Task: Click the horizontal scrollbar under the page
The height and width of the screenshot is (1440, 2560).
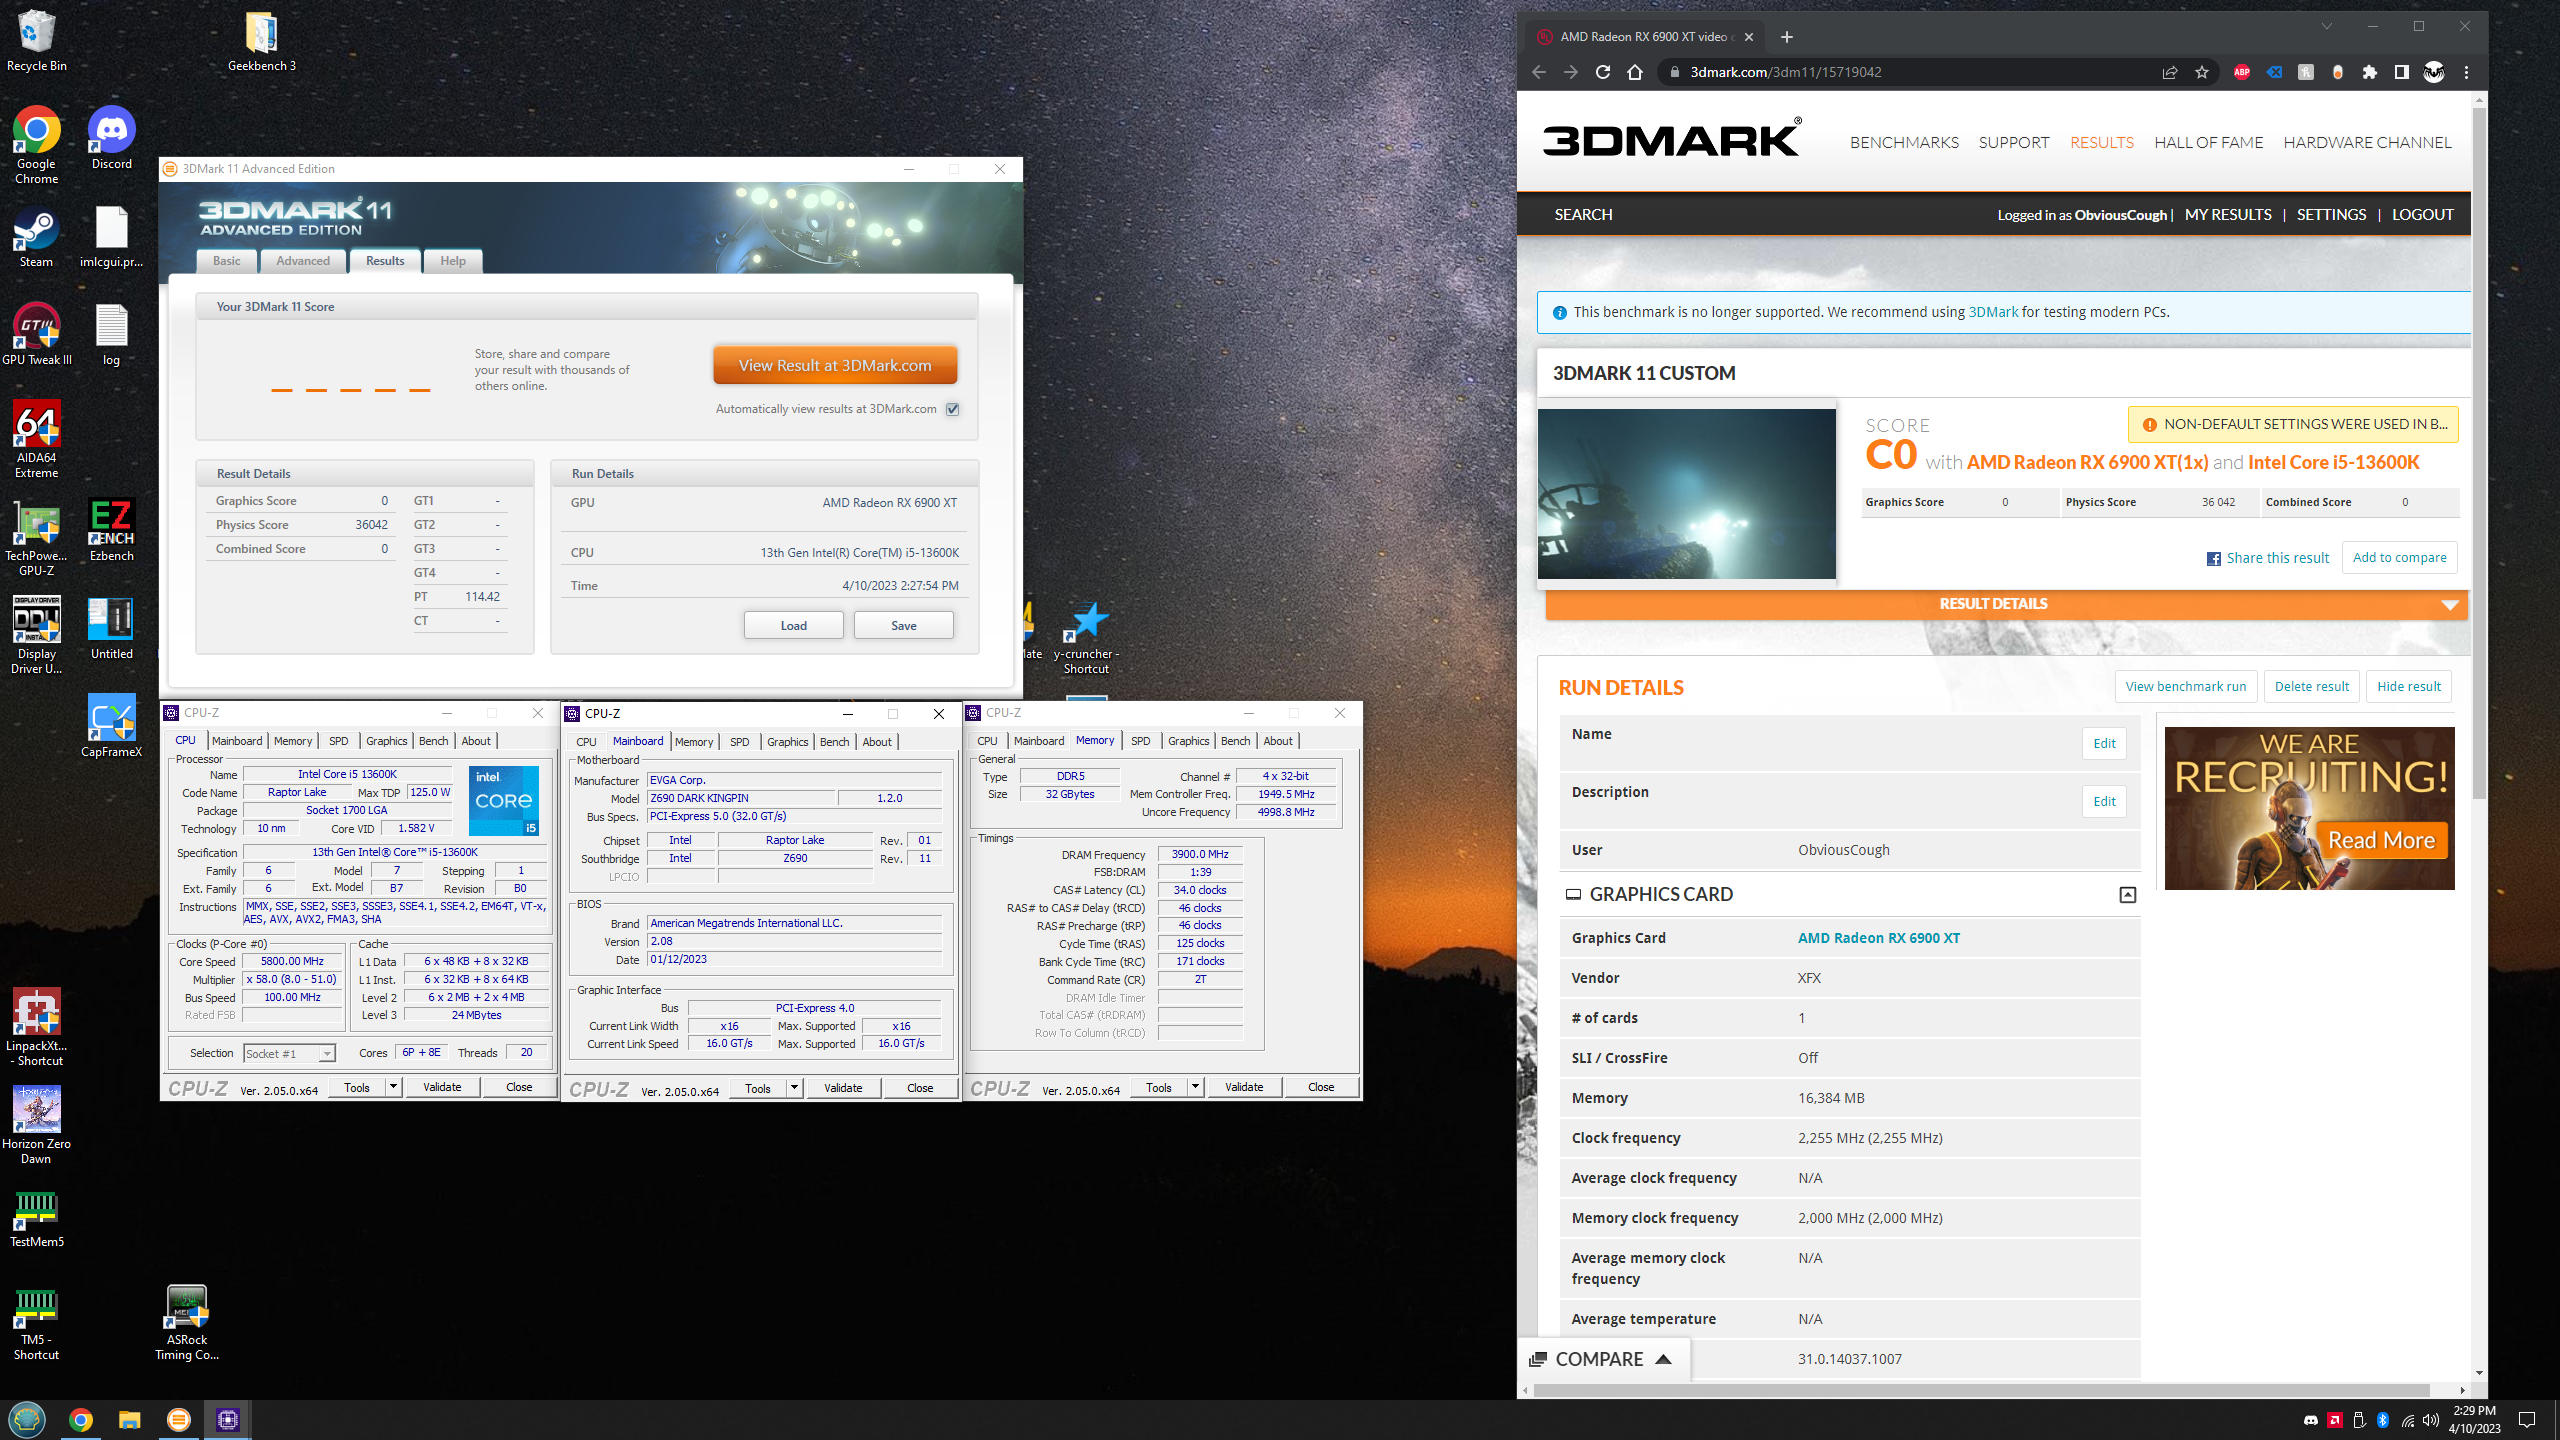Action: point(1982,1390)
